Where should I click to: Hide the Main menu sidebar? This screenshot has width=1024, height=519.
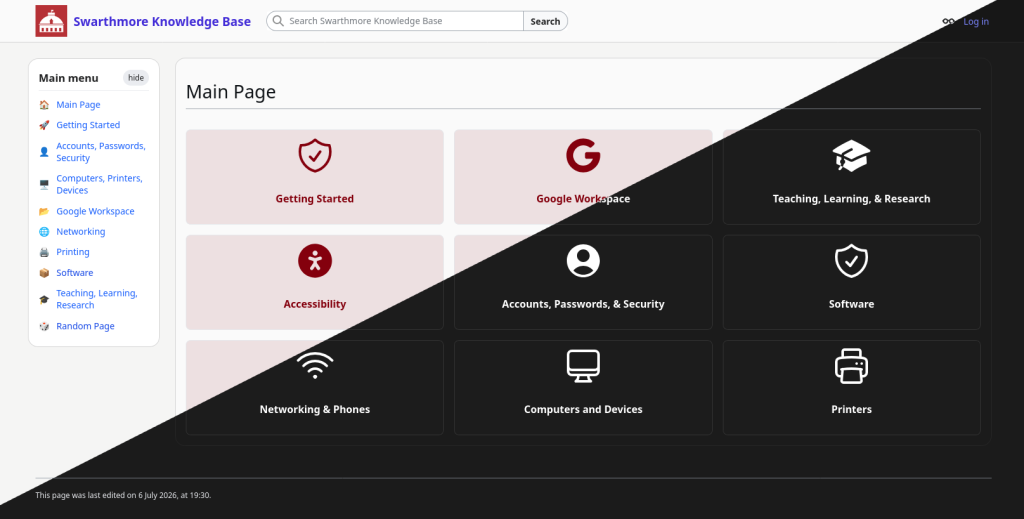136,78
